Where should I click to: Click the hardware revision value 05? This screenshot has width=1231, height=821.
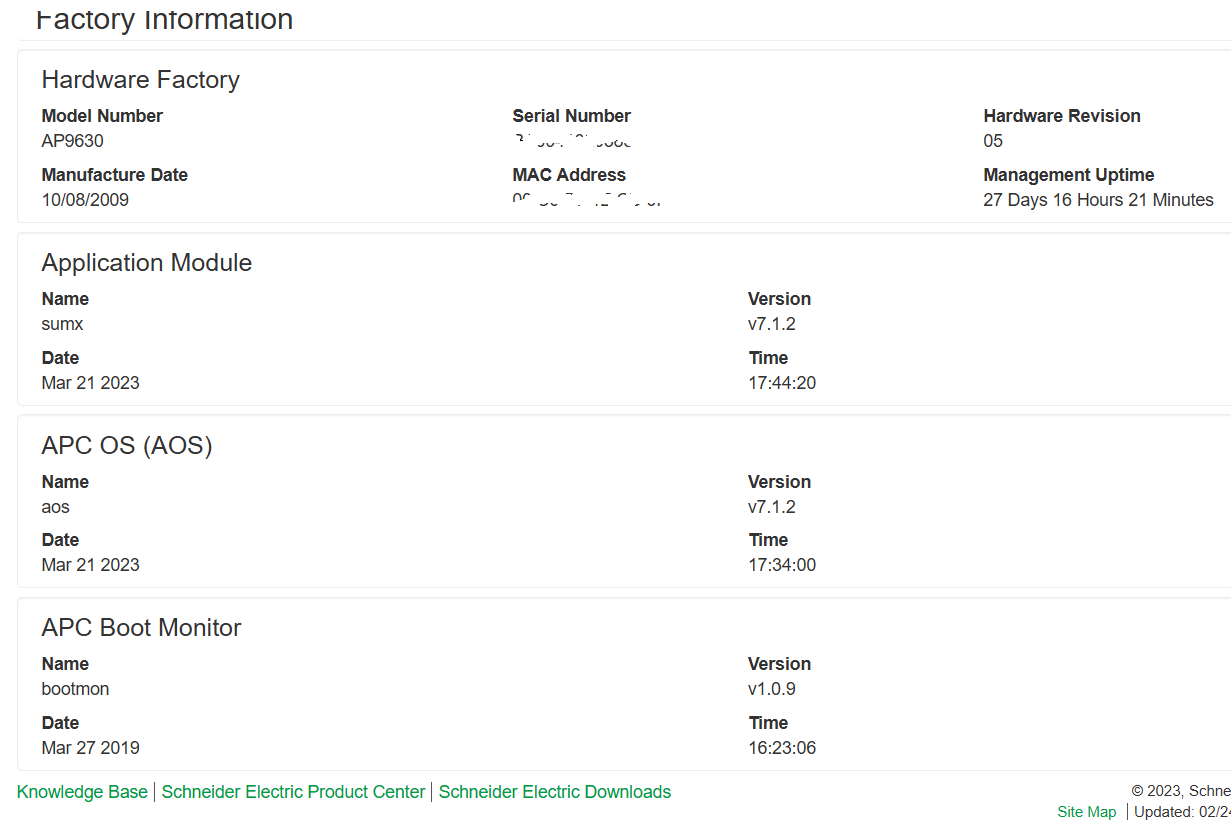[993, 141]
